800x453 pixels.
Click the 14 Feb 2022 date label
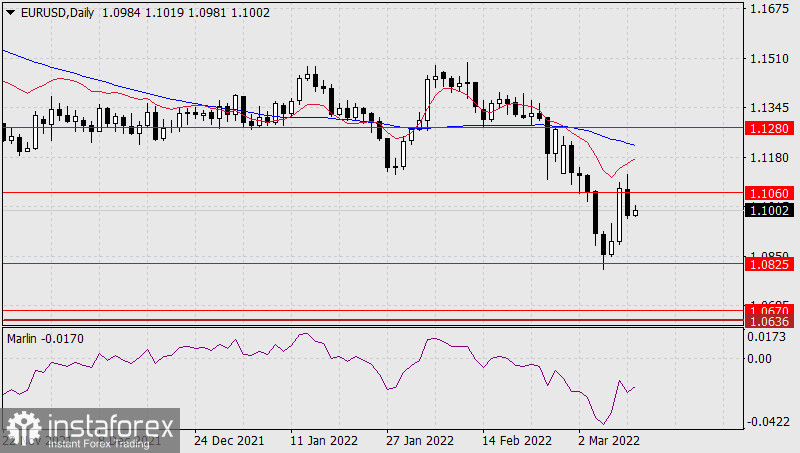coord(517,440)
